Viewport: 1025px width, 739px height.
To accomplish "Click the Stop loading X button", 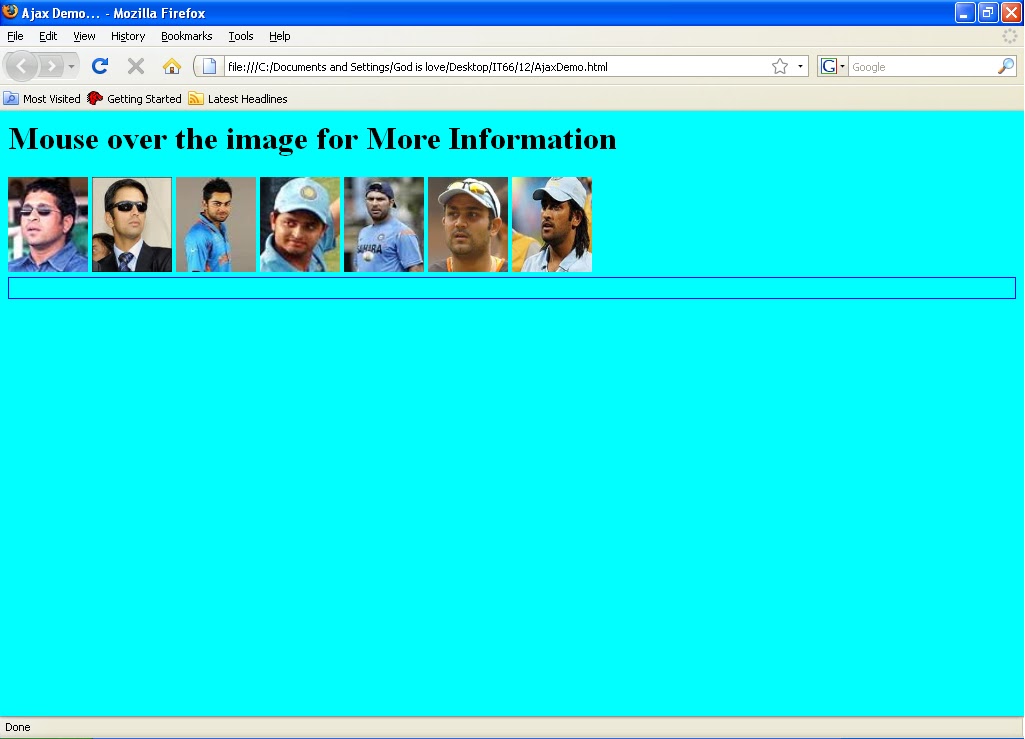I will (136, 66).
